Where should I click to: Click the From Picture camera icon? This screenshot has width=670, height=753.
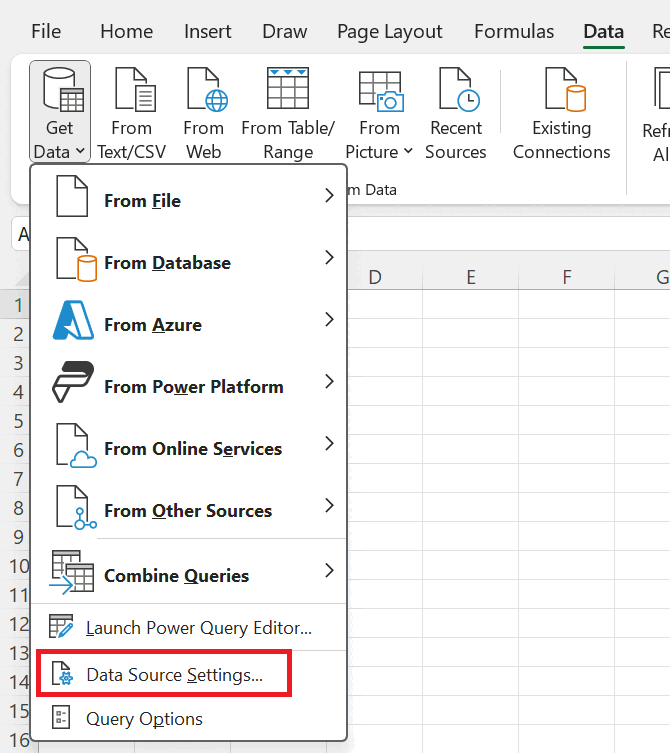tap(381, 91)
